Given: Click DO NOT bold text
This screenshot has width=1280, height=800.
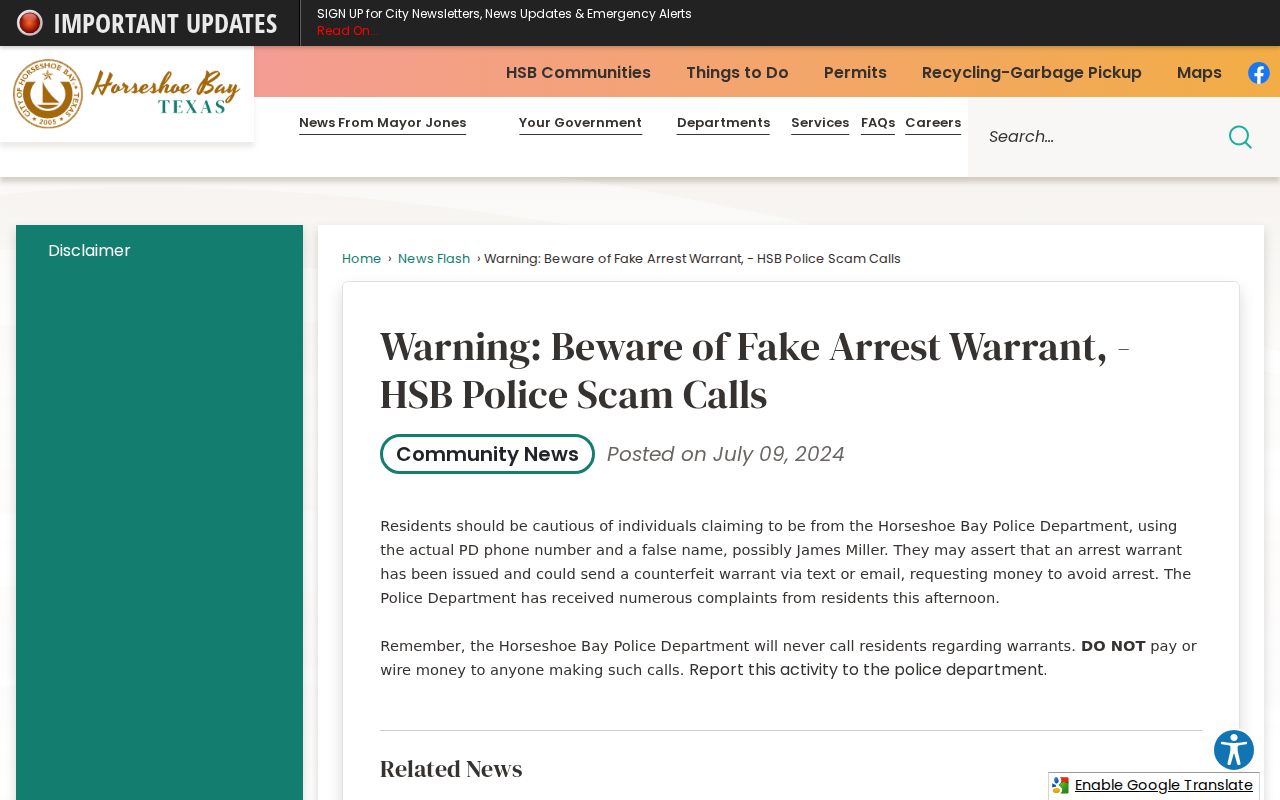Looking at the screenshot, I should [1113, 646].
